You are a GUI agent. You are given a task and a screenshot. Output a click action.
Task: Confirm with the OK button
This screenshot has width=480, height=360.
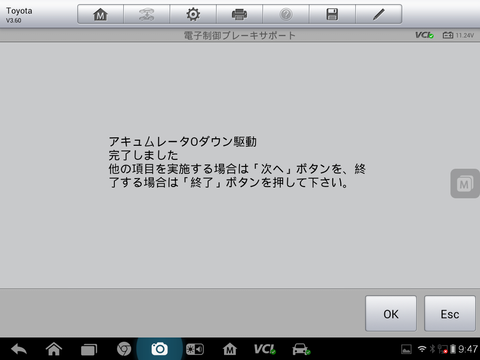click(391, 313)
